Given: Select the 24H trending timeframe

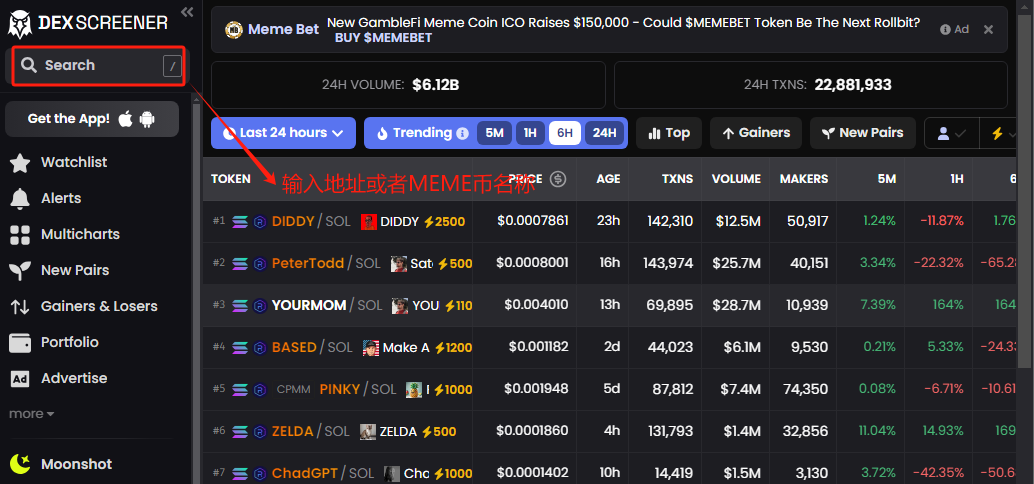Looking at the screenshot, I should (604, 133).
